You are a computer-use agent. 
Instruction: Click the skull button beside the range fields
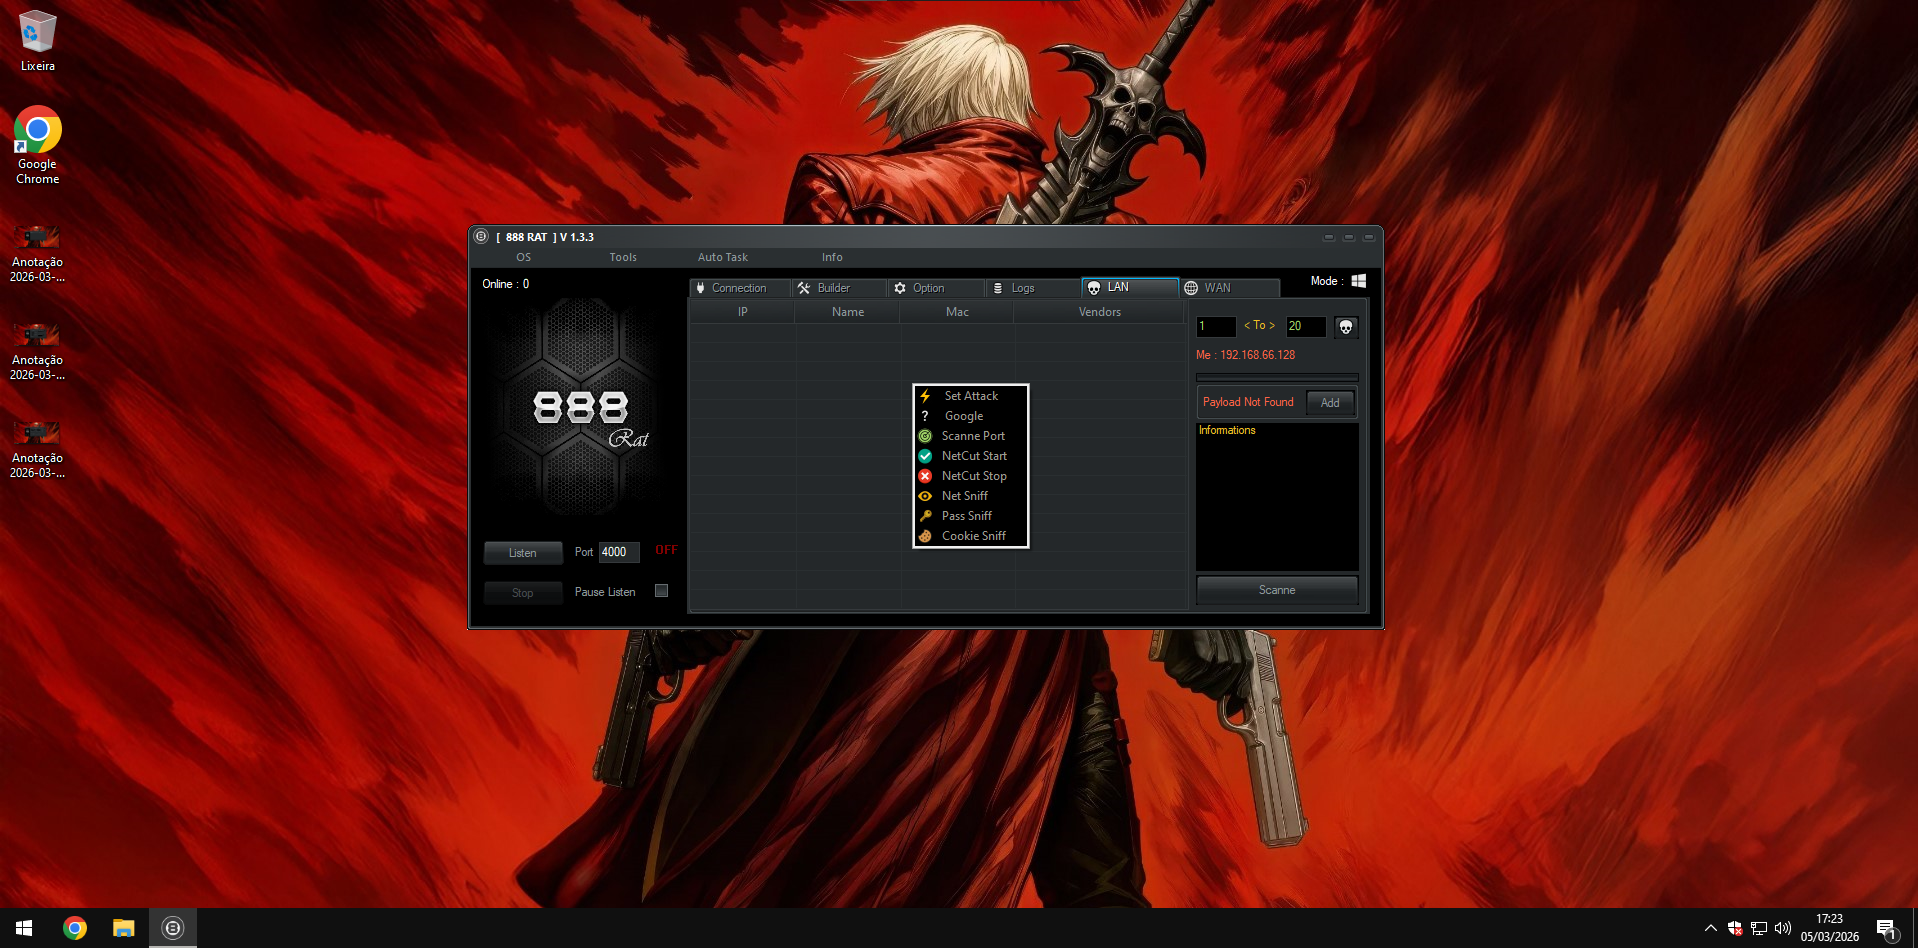(1346, 327)
